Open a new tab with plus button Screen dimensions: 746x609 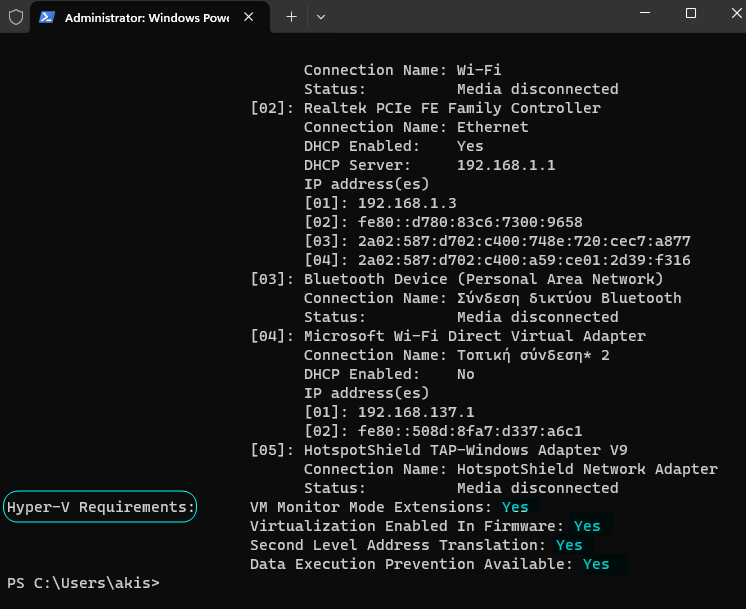point(291,17)
